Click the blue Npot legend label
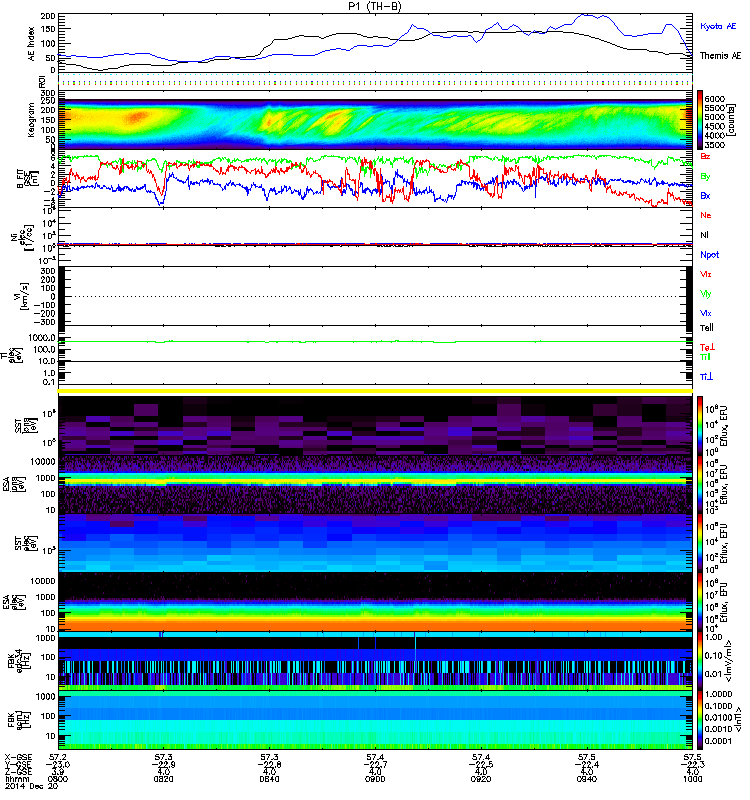This screenshot has height=800, width=750. (709, 255)
